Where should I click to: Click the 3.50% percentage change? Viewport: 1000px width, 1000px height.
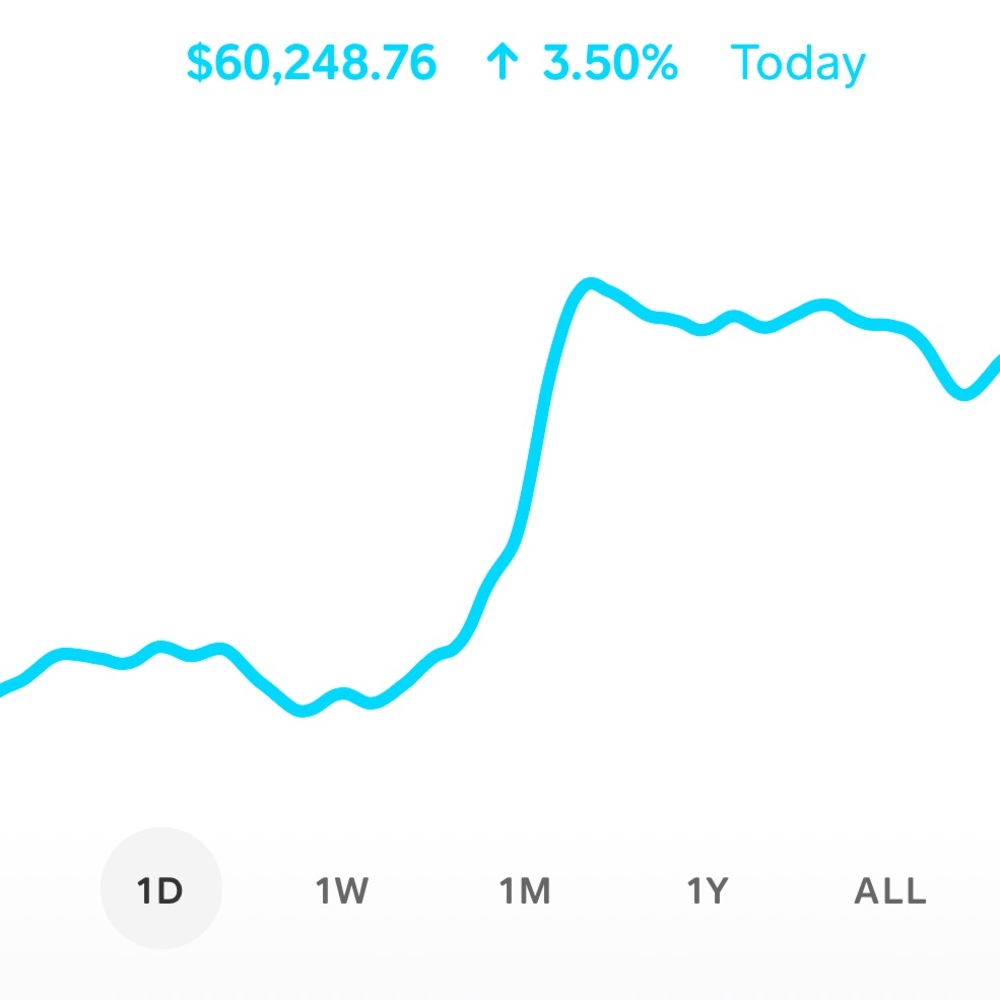click(x=610, y=64)
